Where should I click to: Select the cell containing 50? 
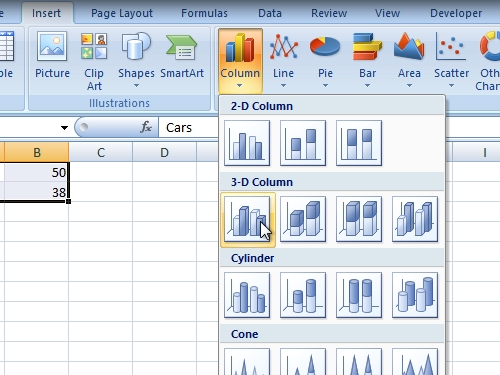tap(36, 172)
